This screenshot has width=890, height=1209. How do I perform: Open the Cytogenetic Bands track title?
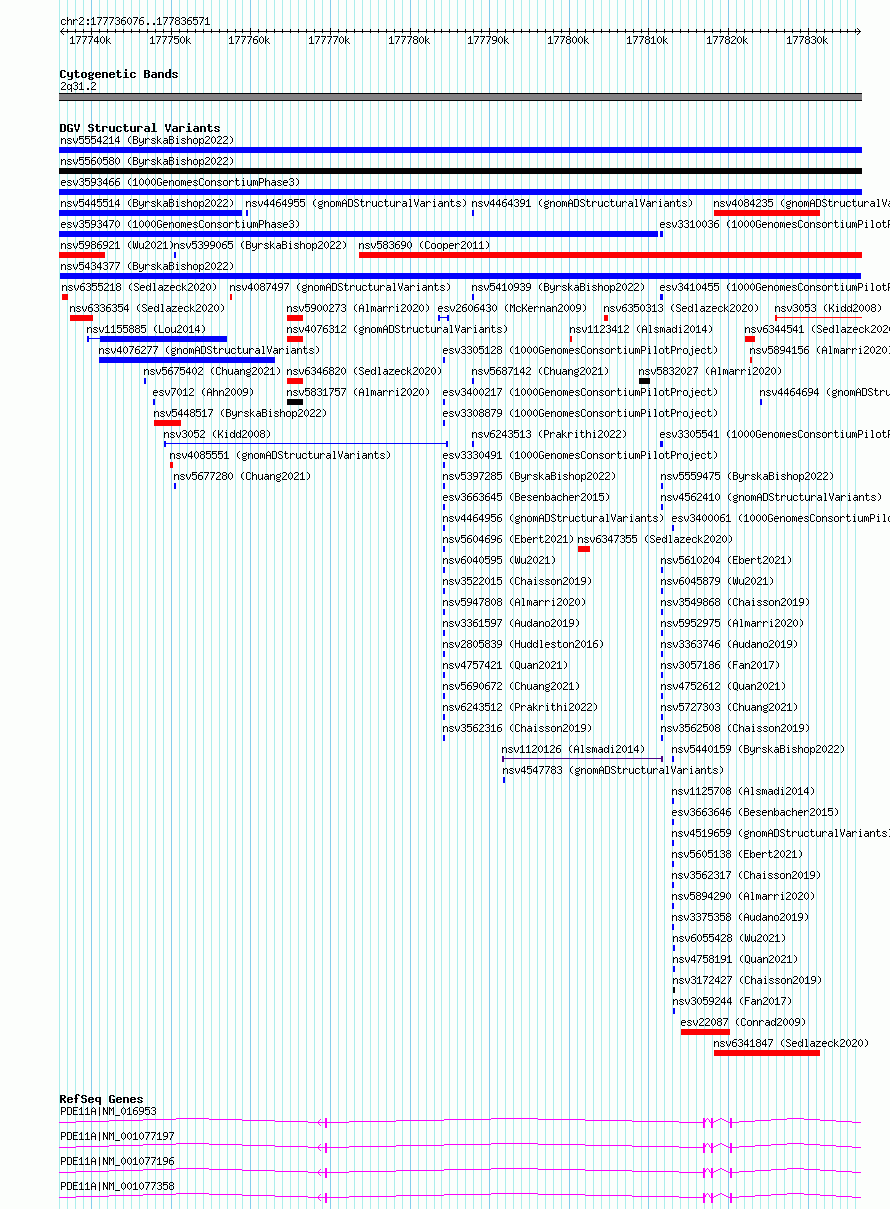(119, 74)
